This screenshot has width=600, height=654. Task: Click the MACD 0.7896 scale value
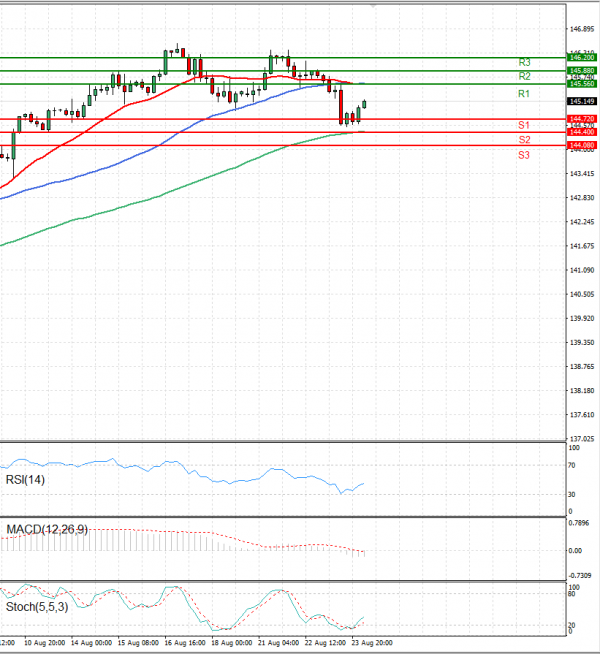(x=579, y=523)
